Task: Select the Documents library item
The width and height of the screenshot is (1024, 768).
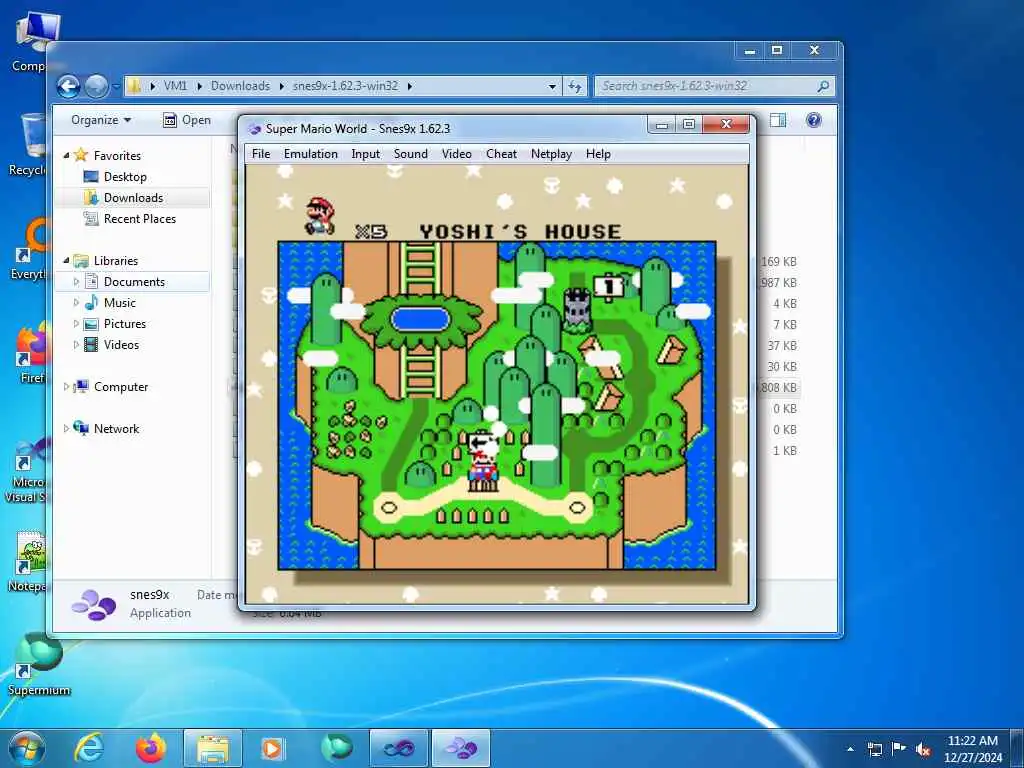Action: pos(134,282)
